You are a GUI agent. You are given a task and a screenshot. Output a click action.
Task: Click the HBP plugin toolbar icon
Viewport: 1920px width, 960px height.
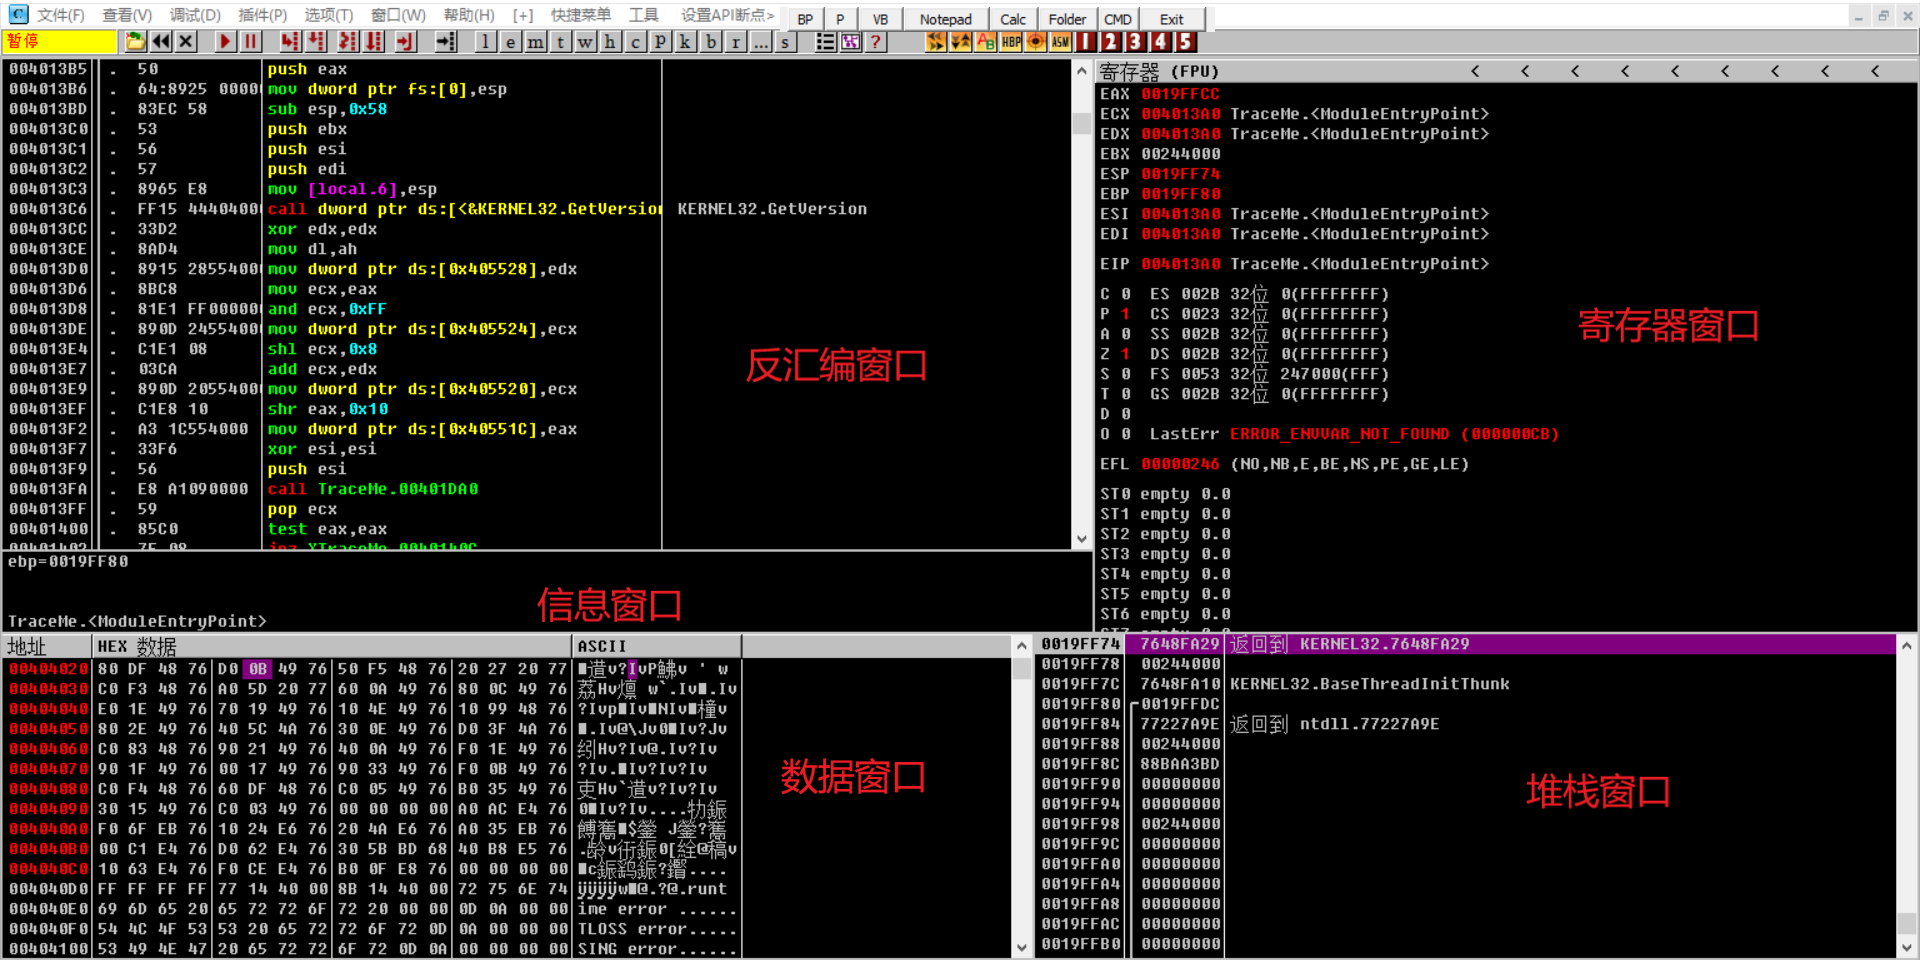1011,41
